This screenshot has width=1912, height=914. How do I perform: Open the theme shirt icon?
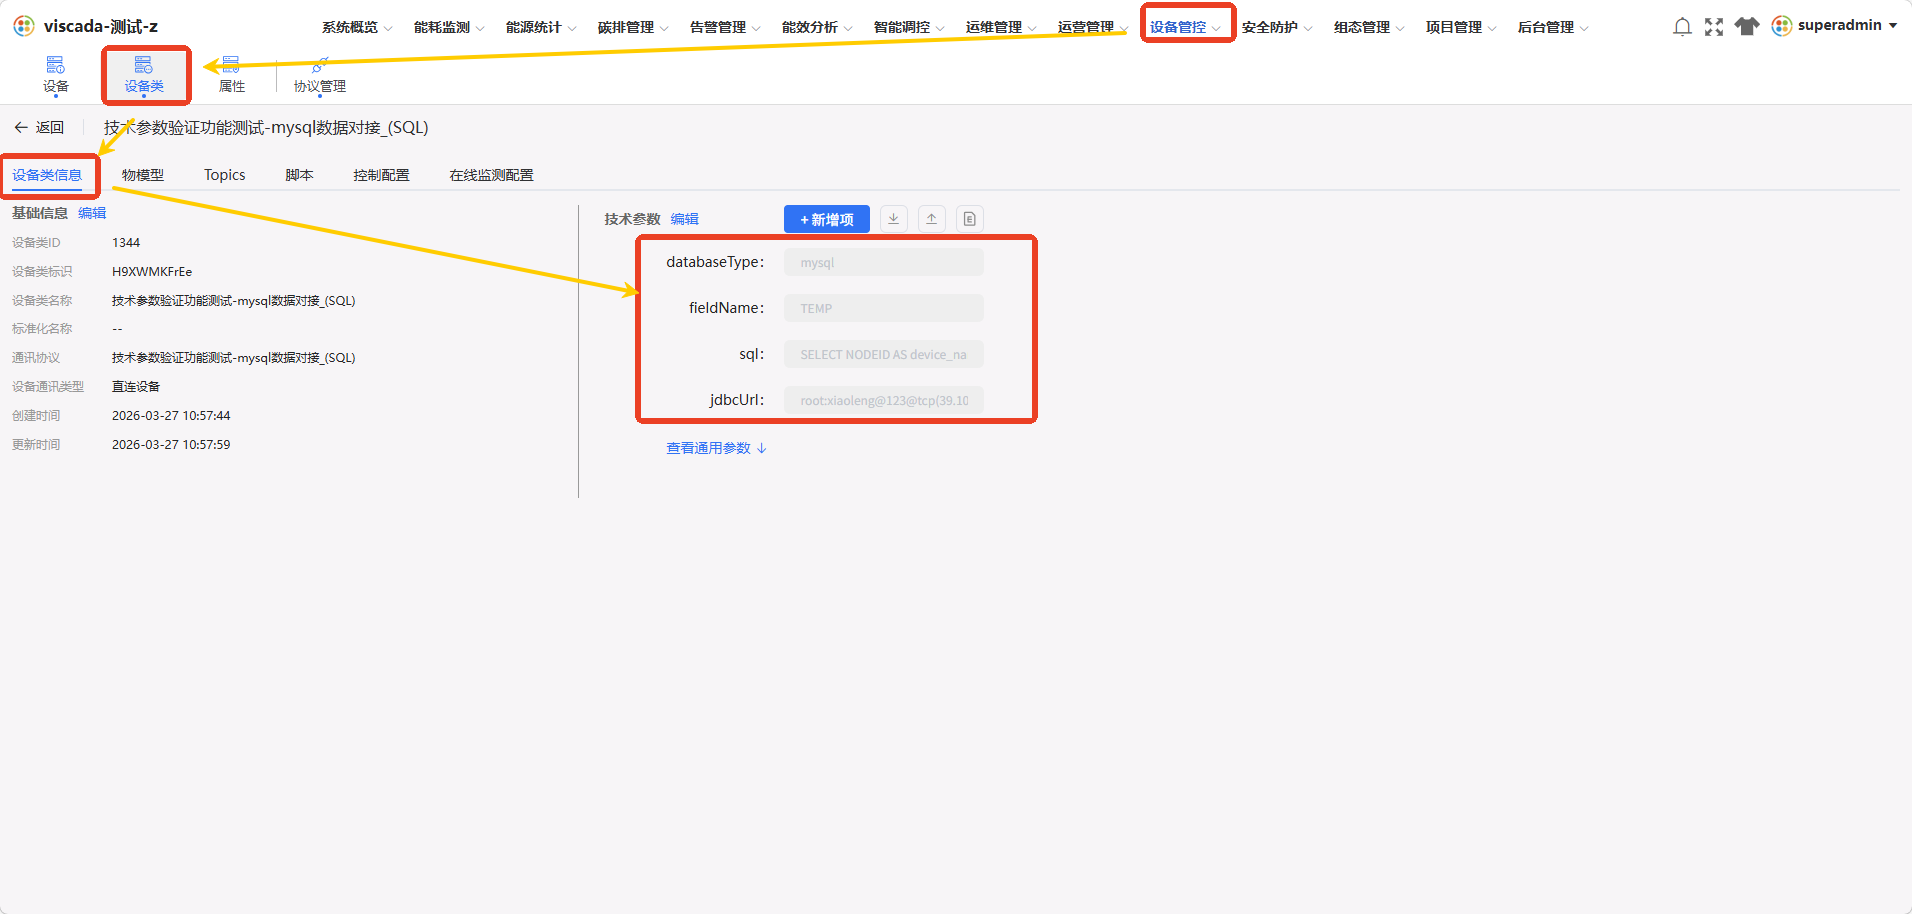1747,26
